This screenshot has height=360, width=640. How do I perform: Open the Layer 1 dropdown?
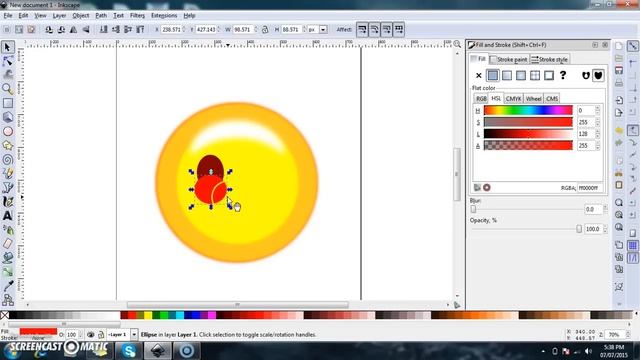[x=134, y=335]
